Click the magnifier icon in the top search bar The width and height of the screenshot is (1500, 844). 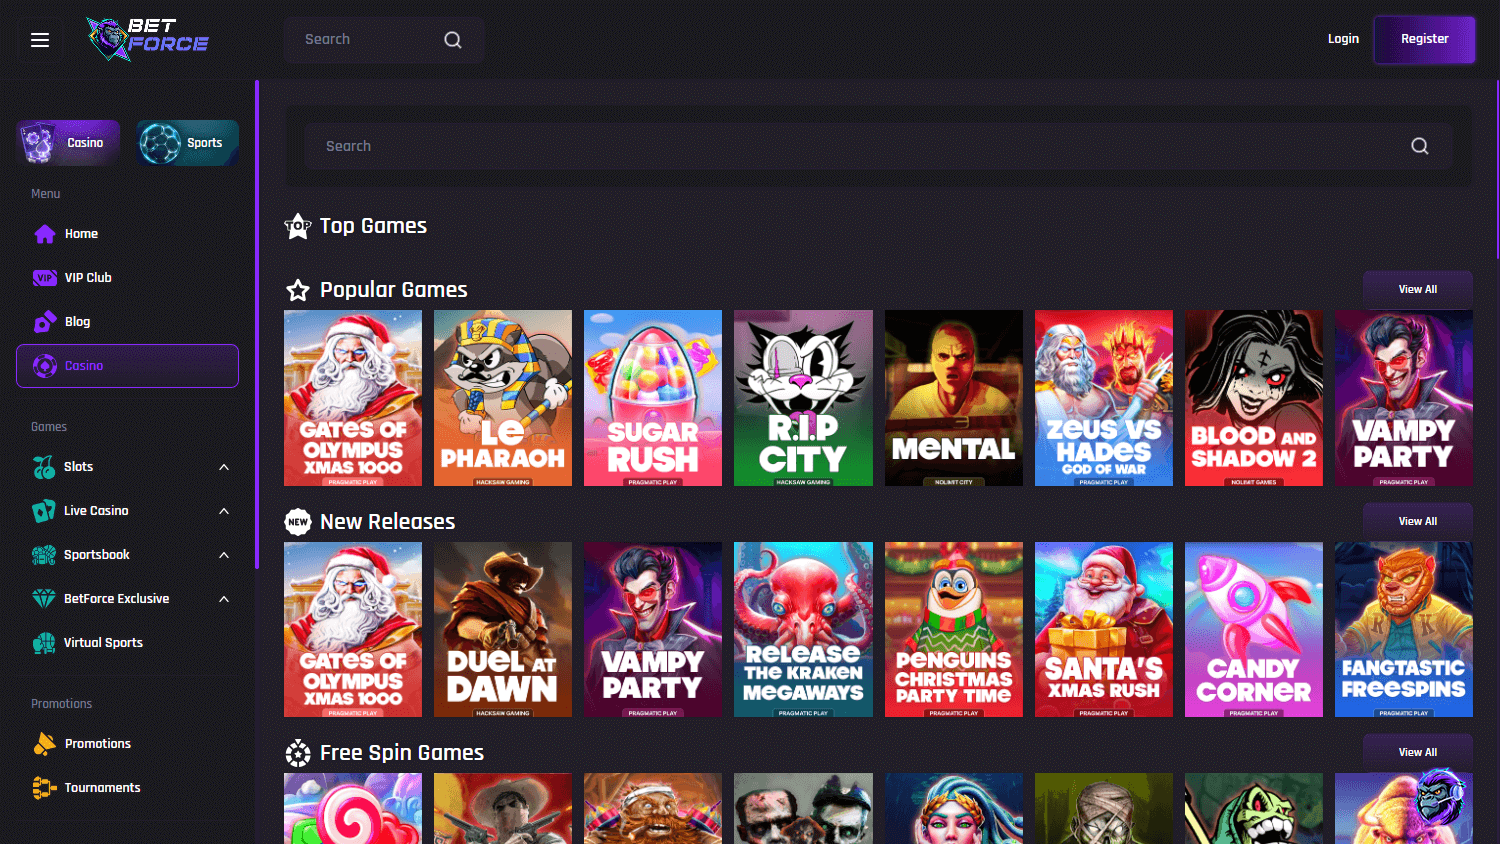[x=452, y=39]
